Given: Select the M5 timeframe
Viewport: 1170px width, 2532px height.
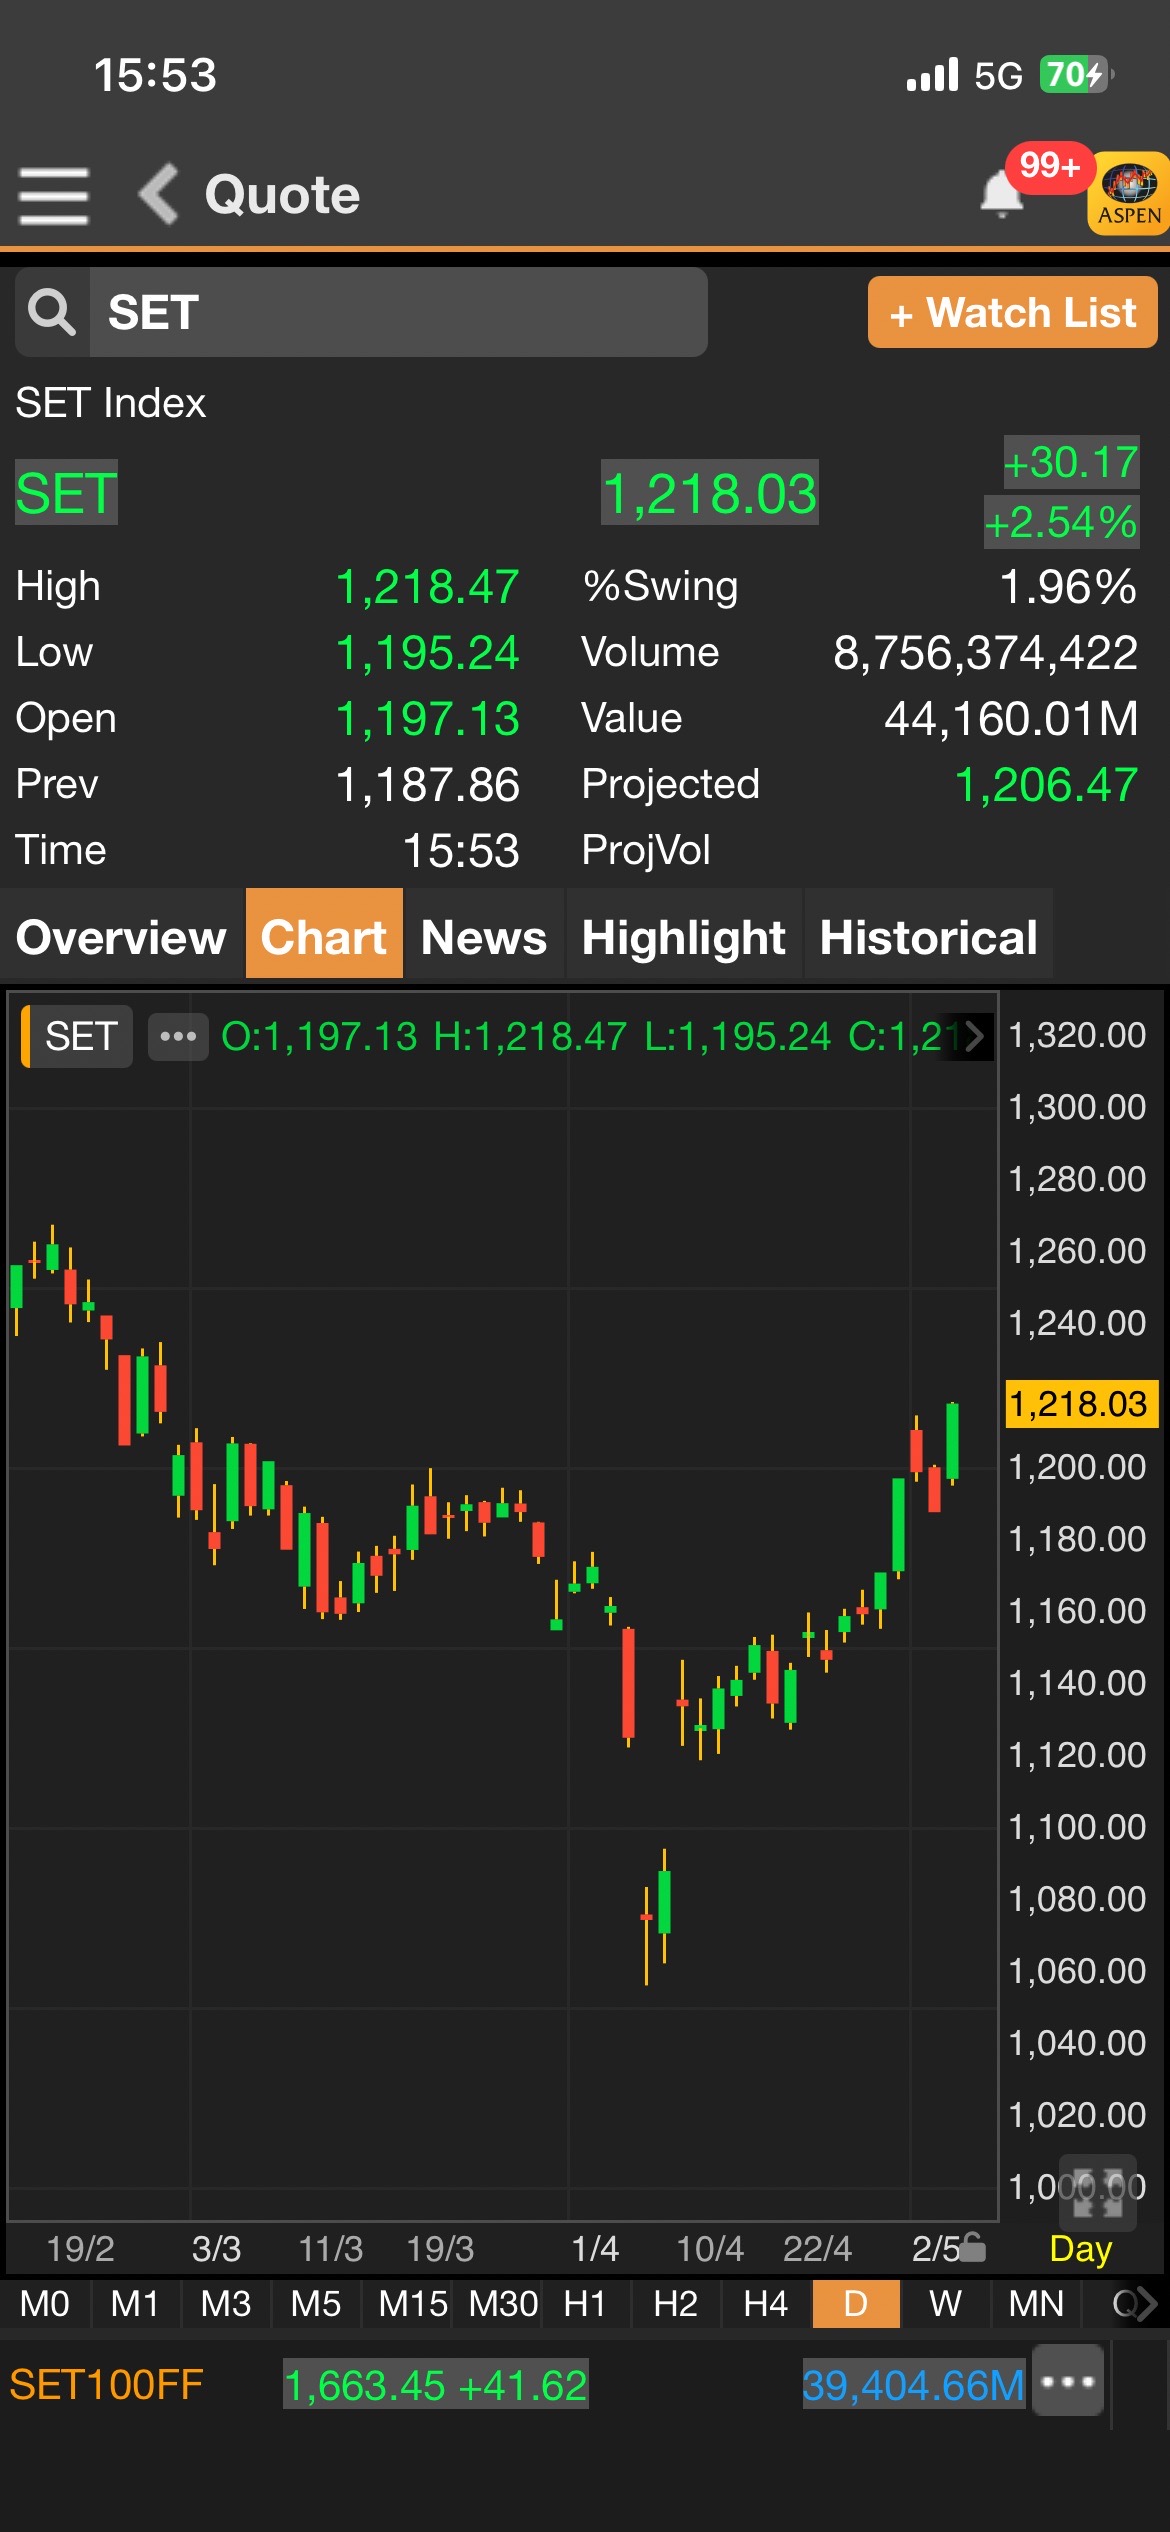Looking at the screenshot, I should click(315, 2304).
